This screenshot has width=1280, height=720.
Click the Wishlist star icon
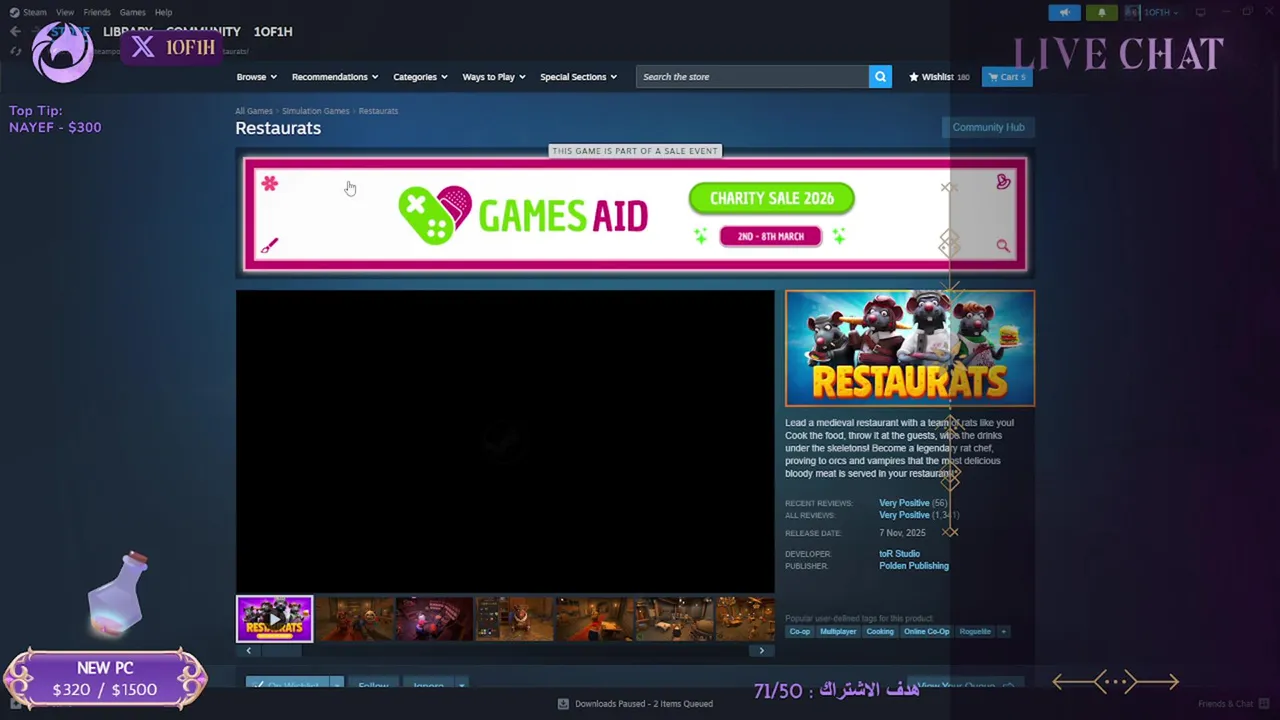tap(913, 77)
